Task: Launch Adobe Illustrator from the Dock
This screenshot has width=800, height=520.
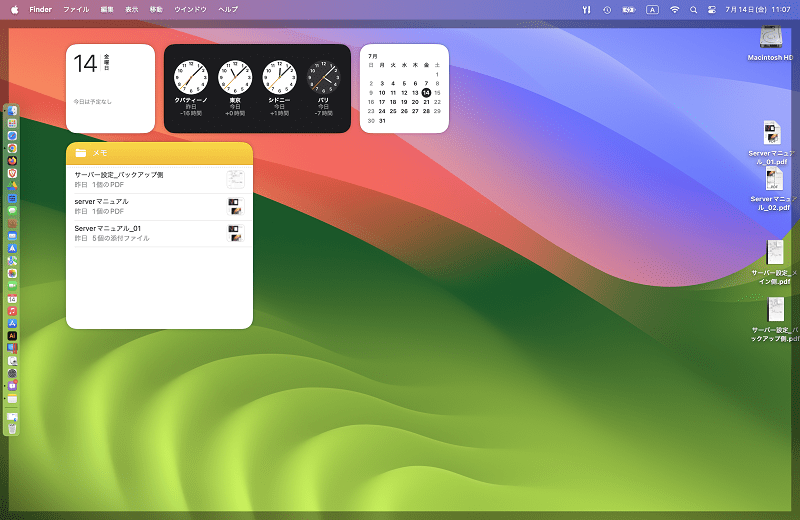Action: tap(12, 336)
